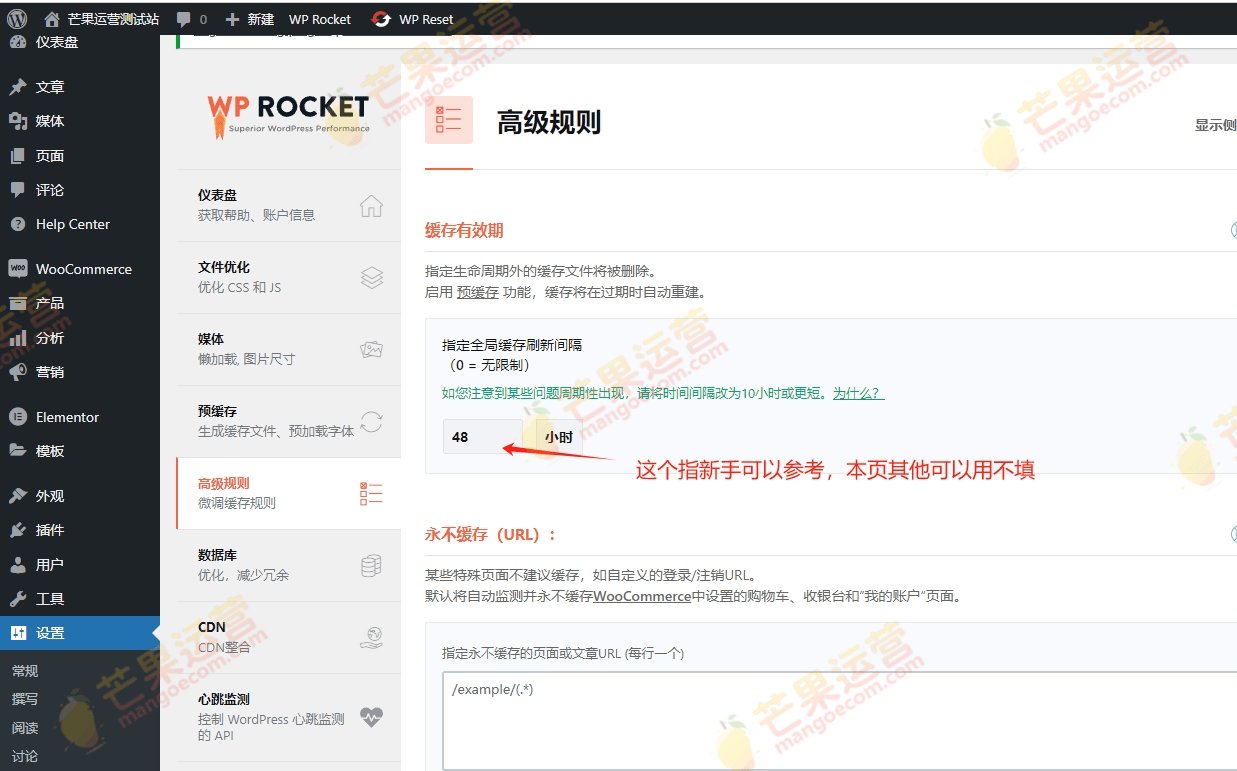Image resolution: width=1237 pixels, height=771 pixels.
Task: Open the 高级规则 tab in WP Rocket
Action: point(288,493)
